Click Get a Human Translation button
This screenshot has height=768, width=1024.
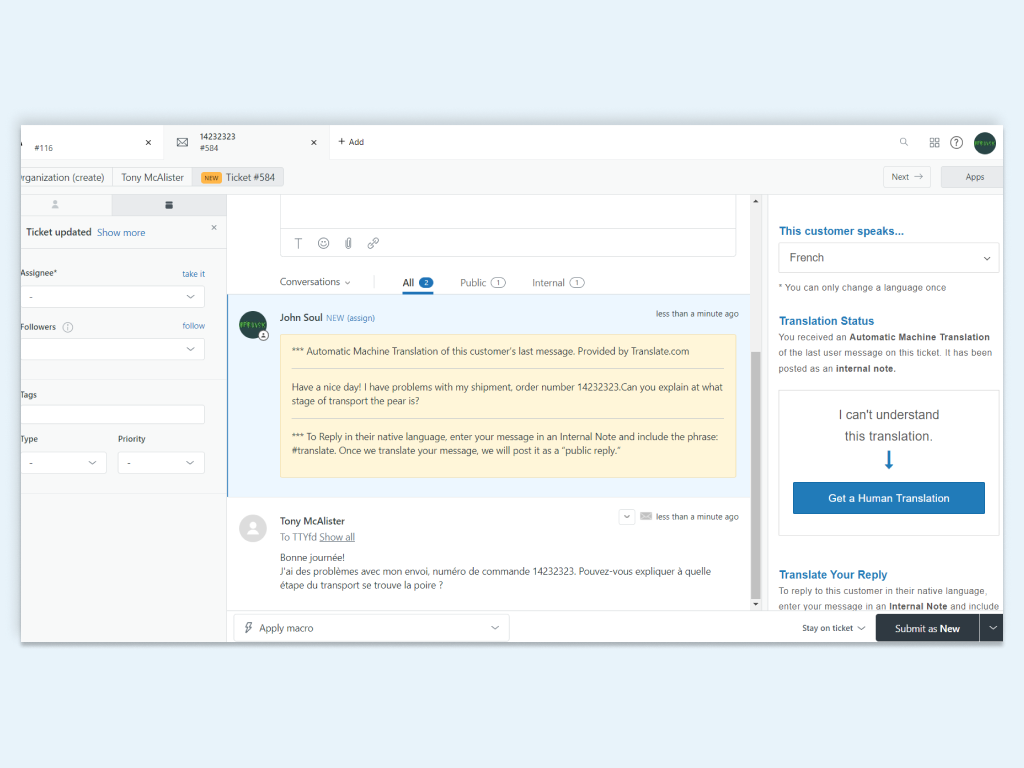pos(888,498)
